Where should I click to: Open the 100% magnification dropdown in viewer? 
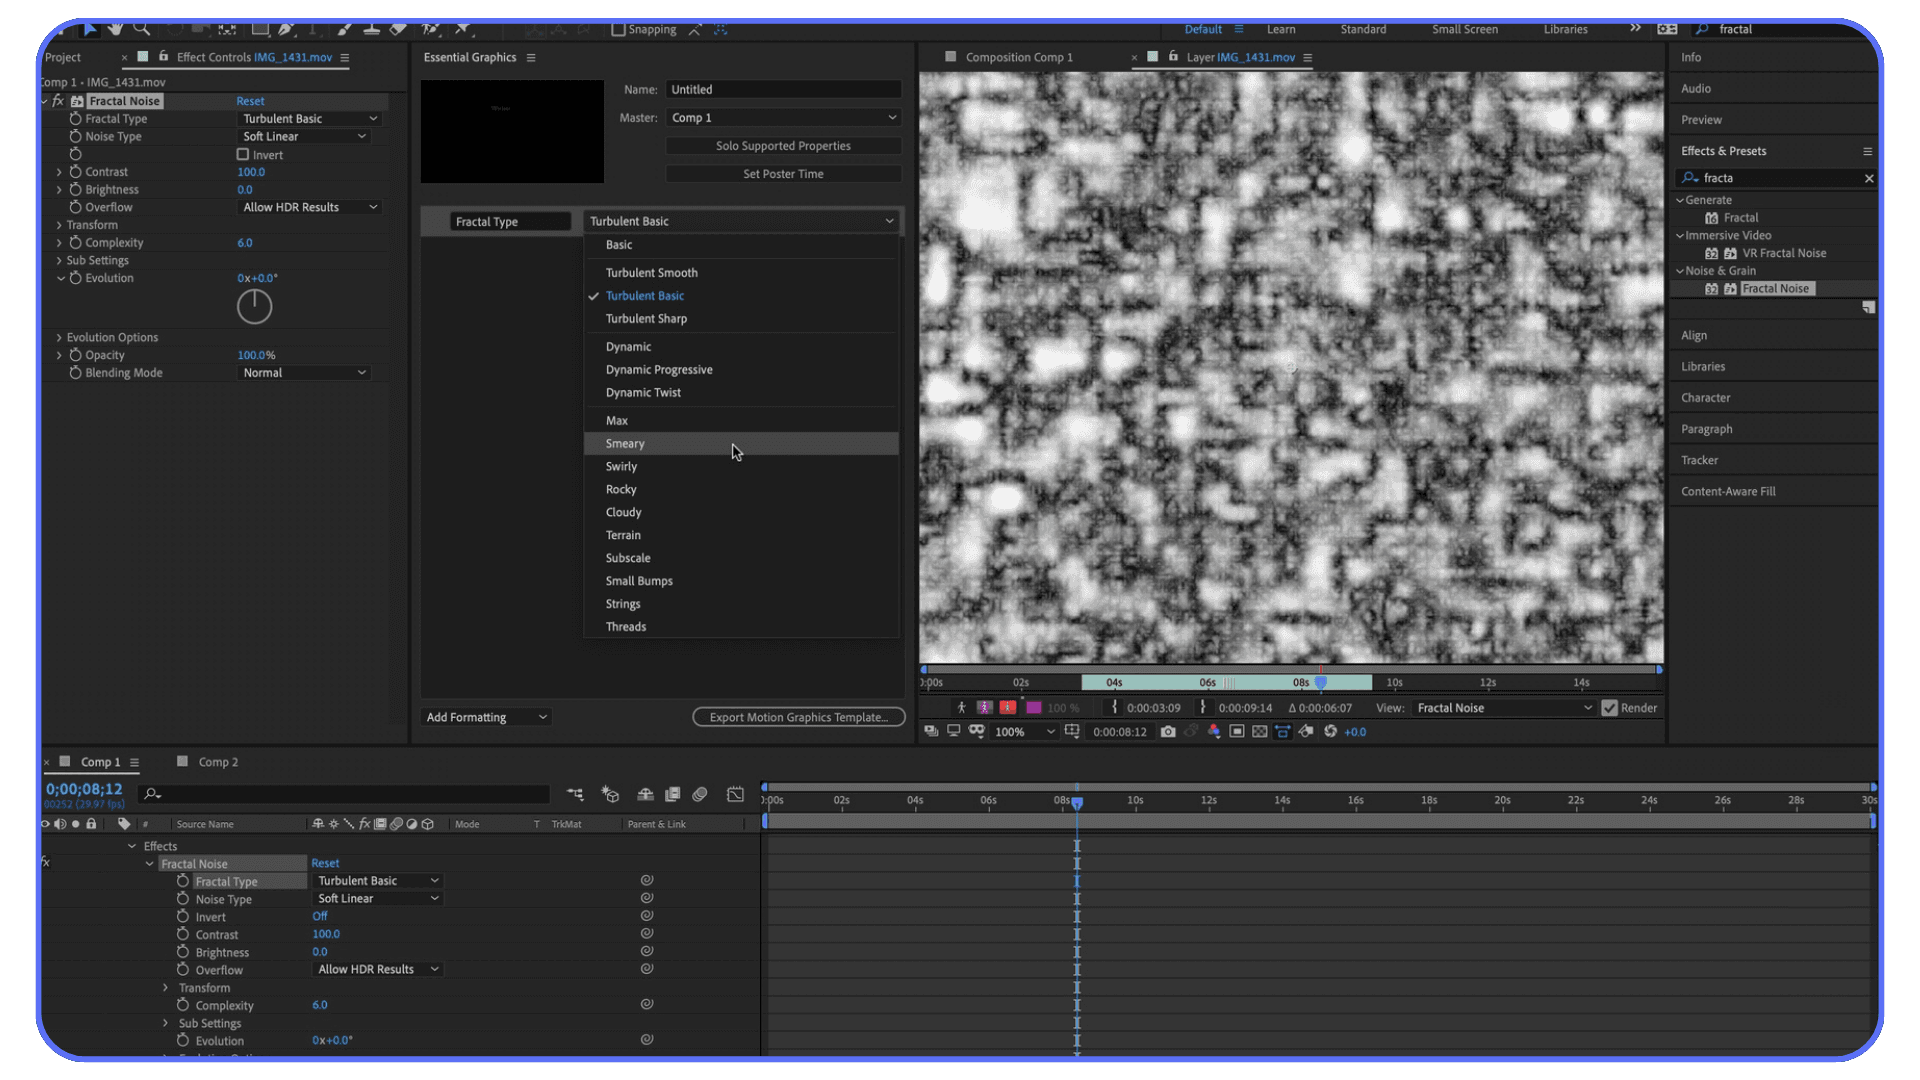[1024, 732]
